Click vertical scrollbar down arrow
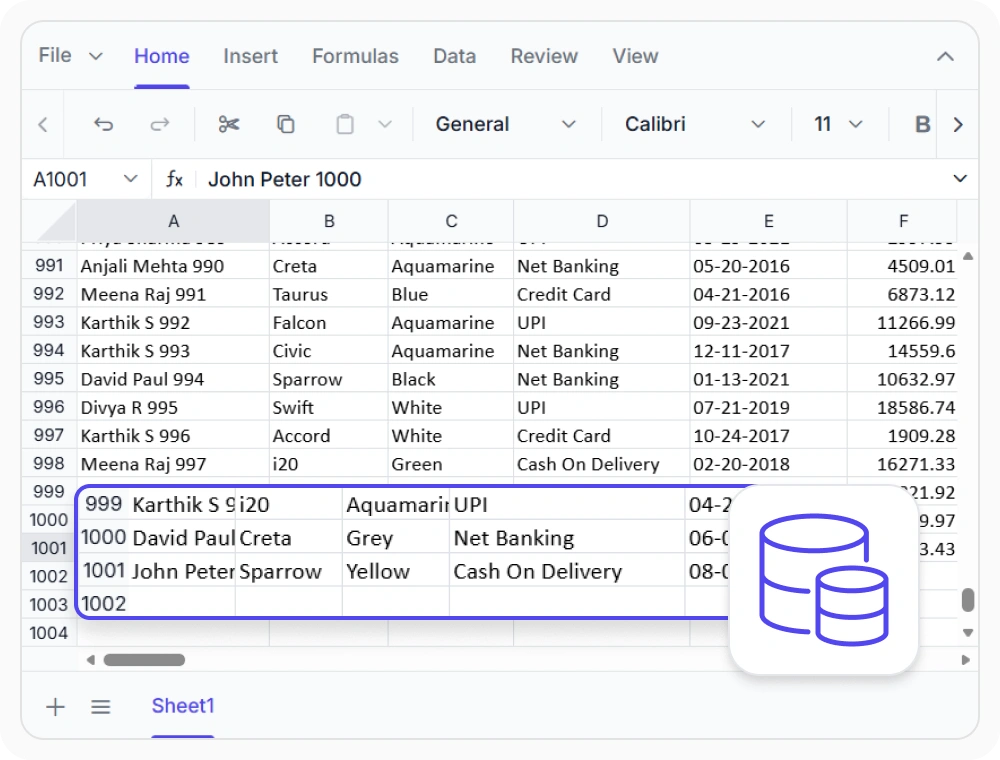 [x=967, y=632]
